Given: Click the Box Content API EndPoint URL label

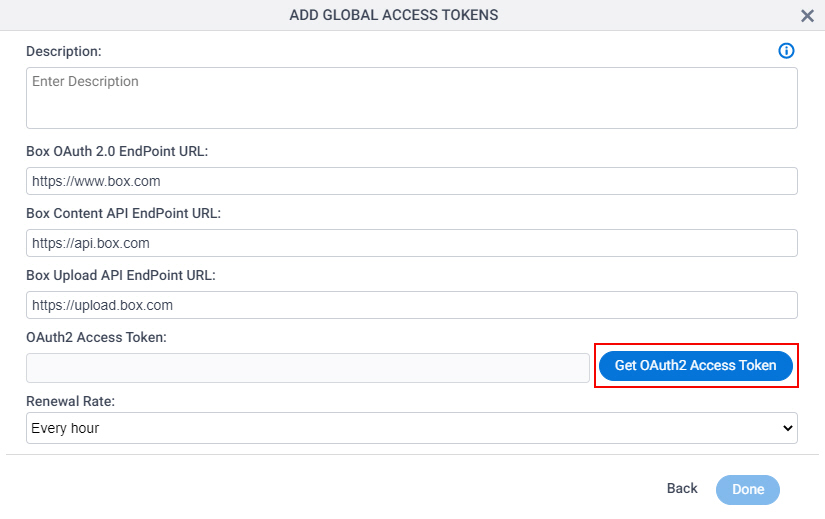Looking at the screenshot, I should pos(124,213).
